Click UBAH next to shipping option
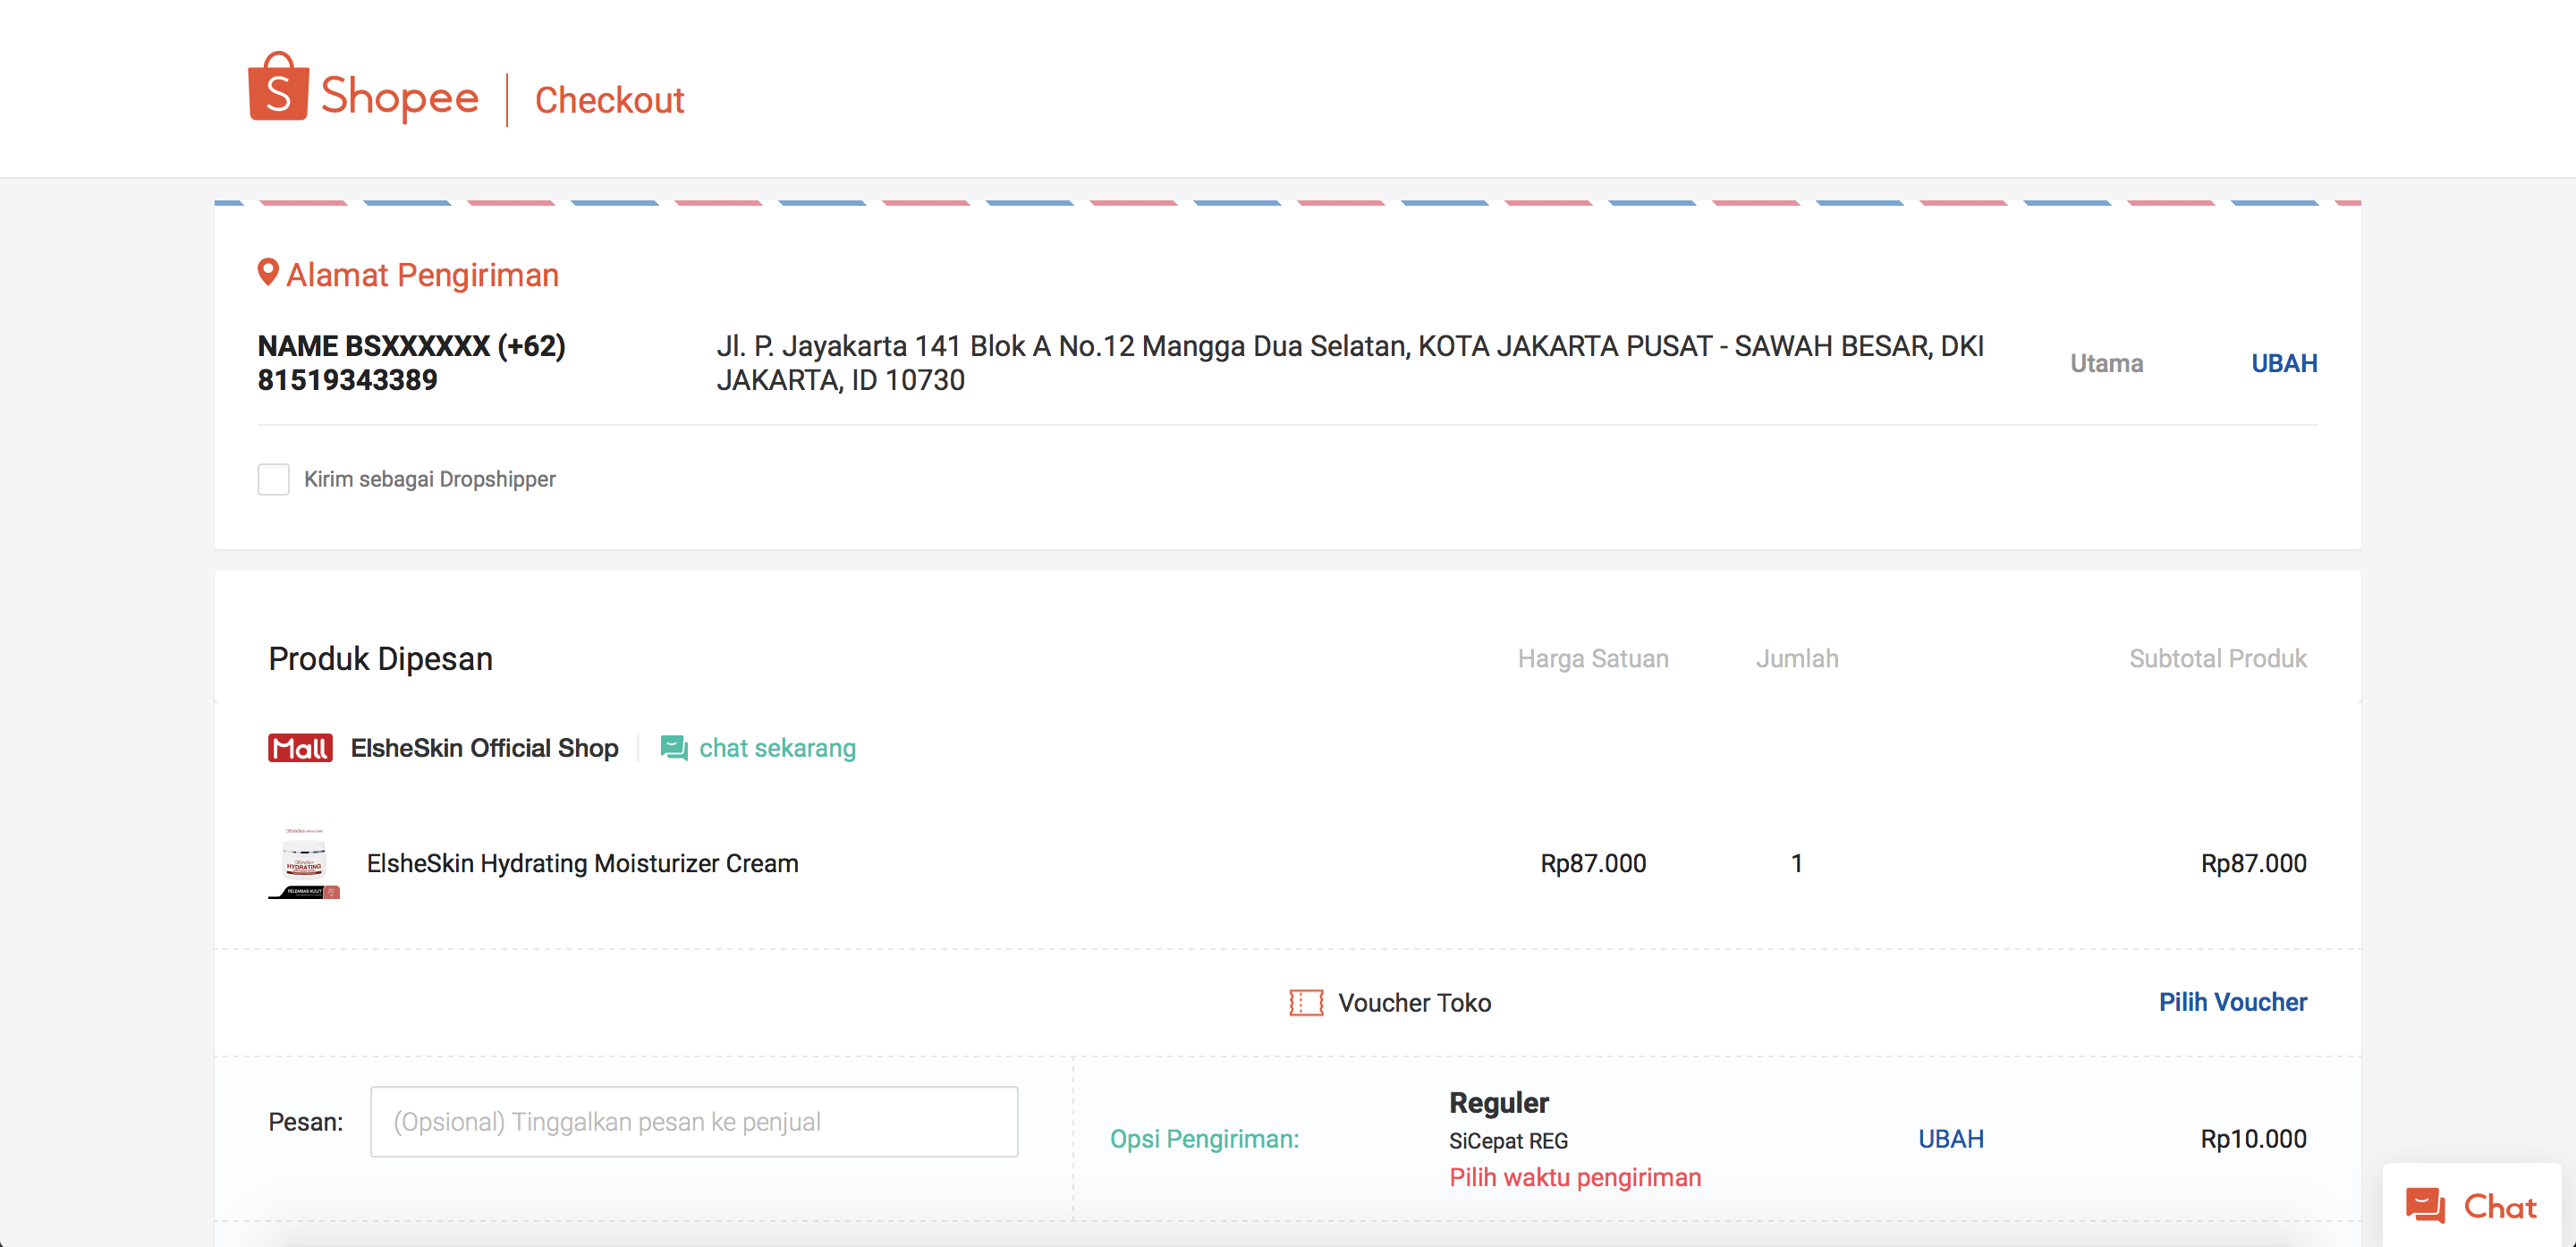The width and height of the screenshot is (2576, 1247). tap(1950, 1139)
